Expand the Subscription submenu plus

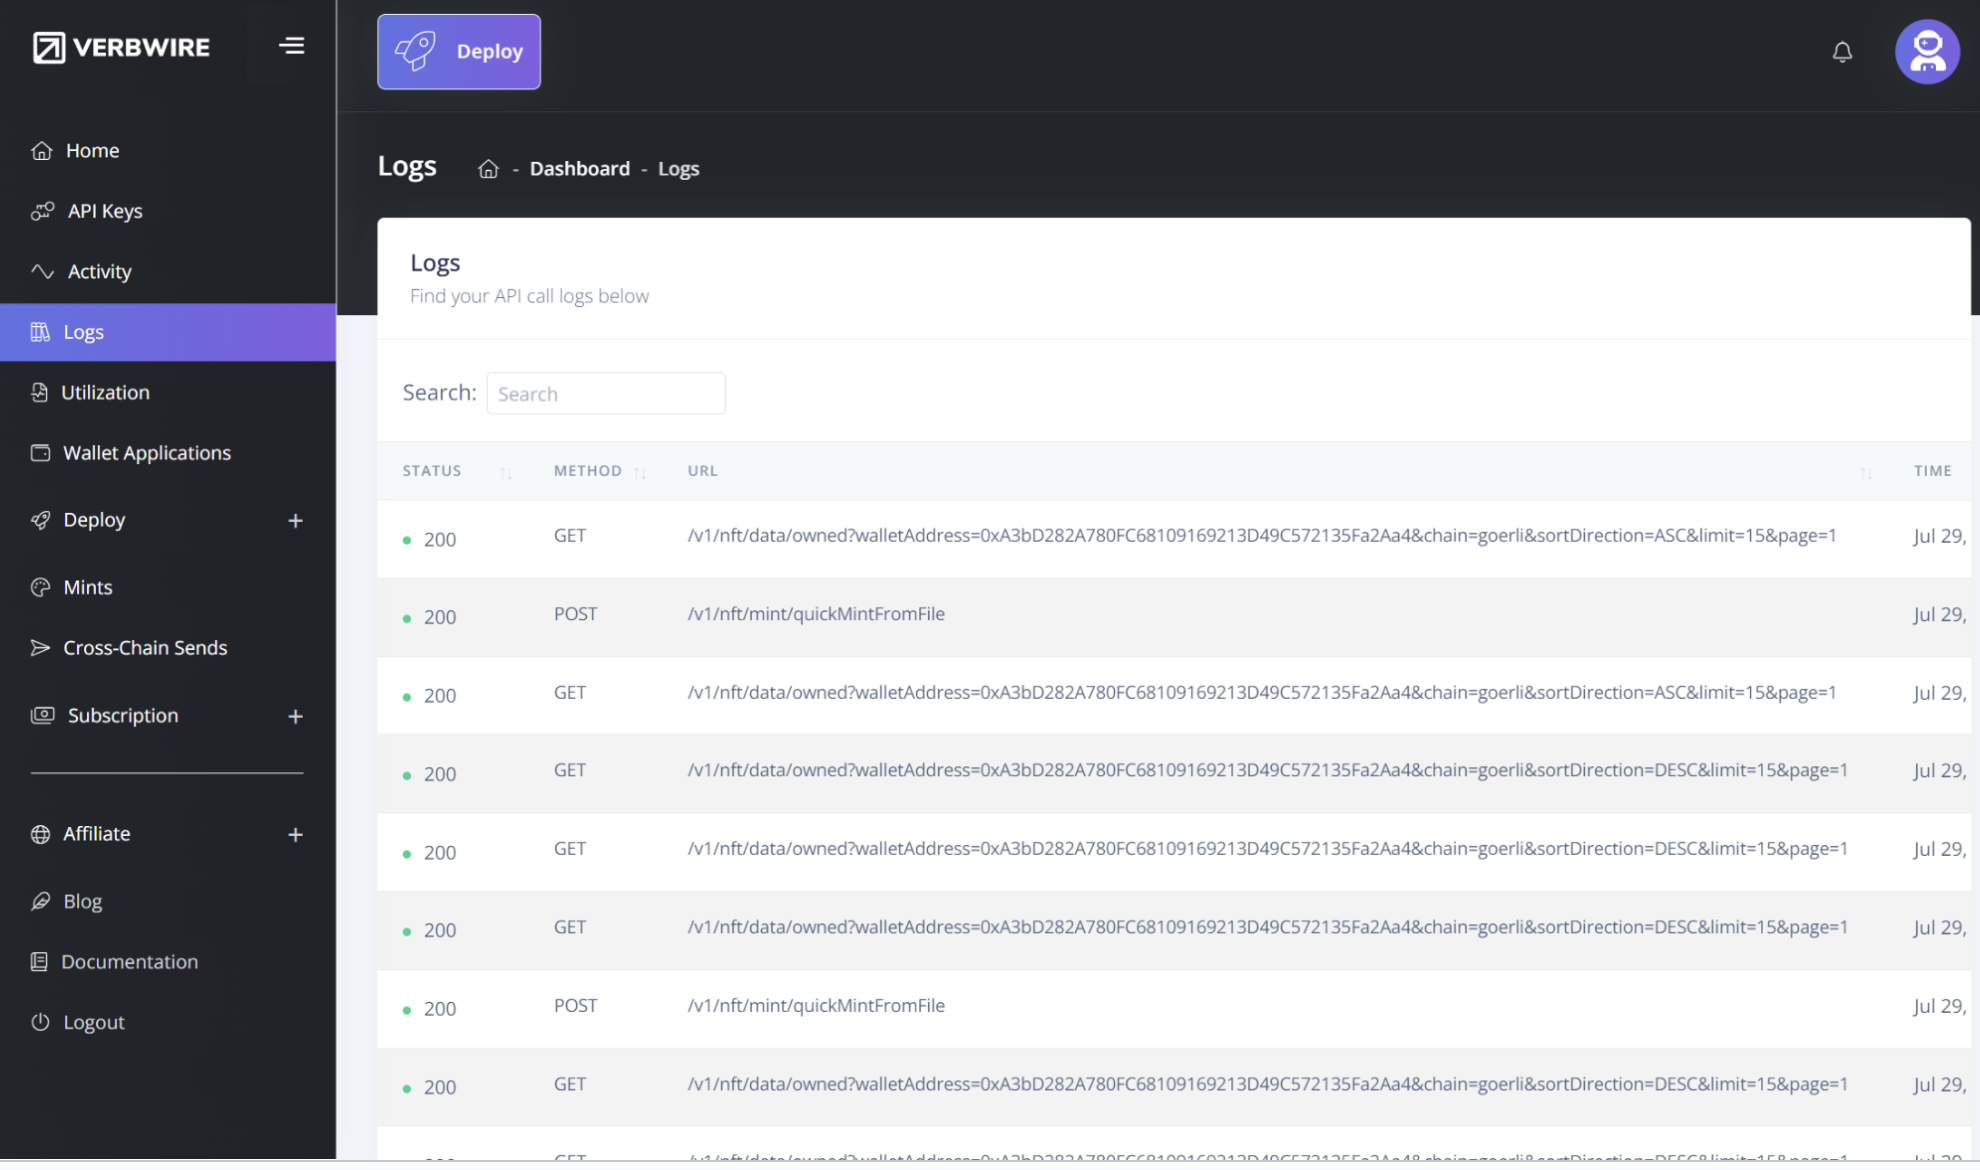click(295, 717)
